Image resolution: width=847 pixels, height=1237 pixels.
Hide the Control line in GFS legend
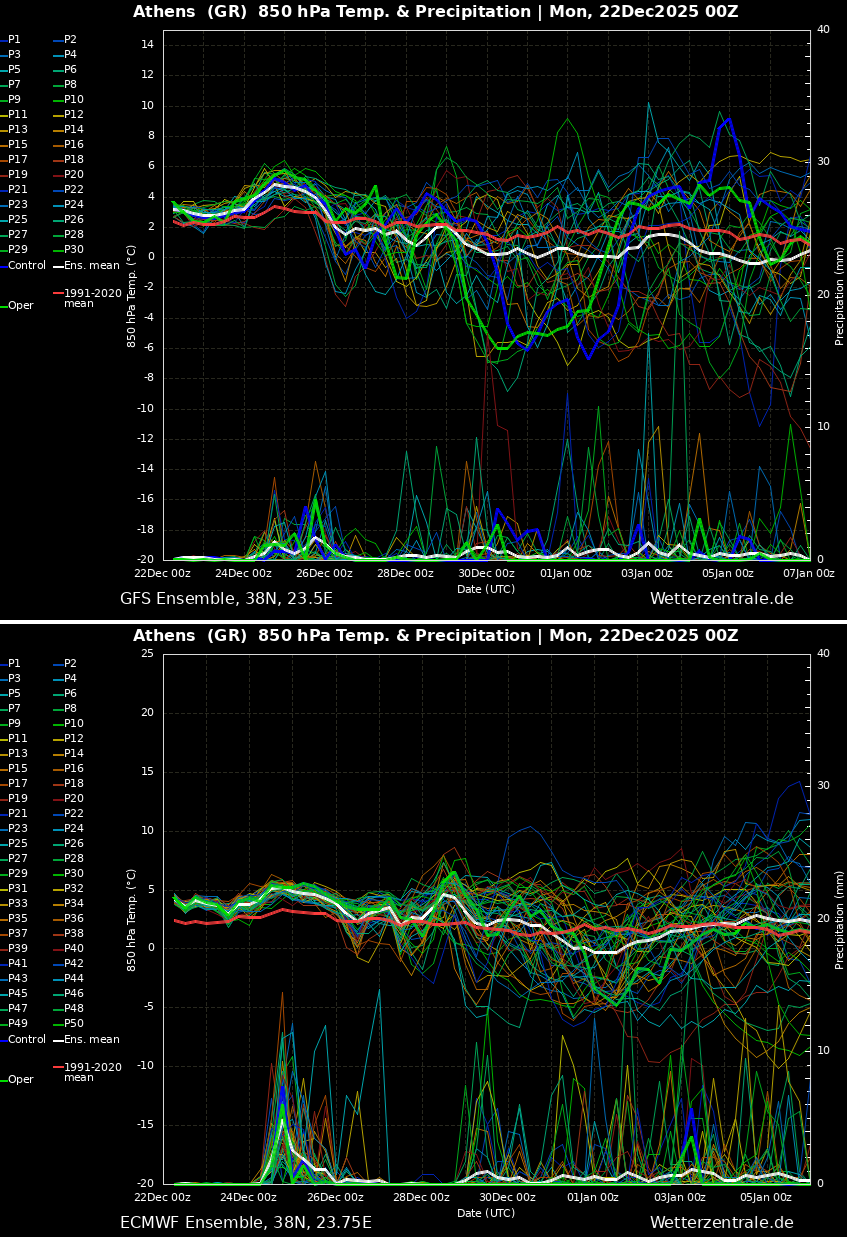[27, 266]
